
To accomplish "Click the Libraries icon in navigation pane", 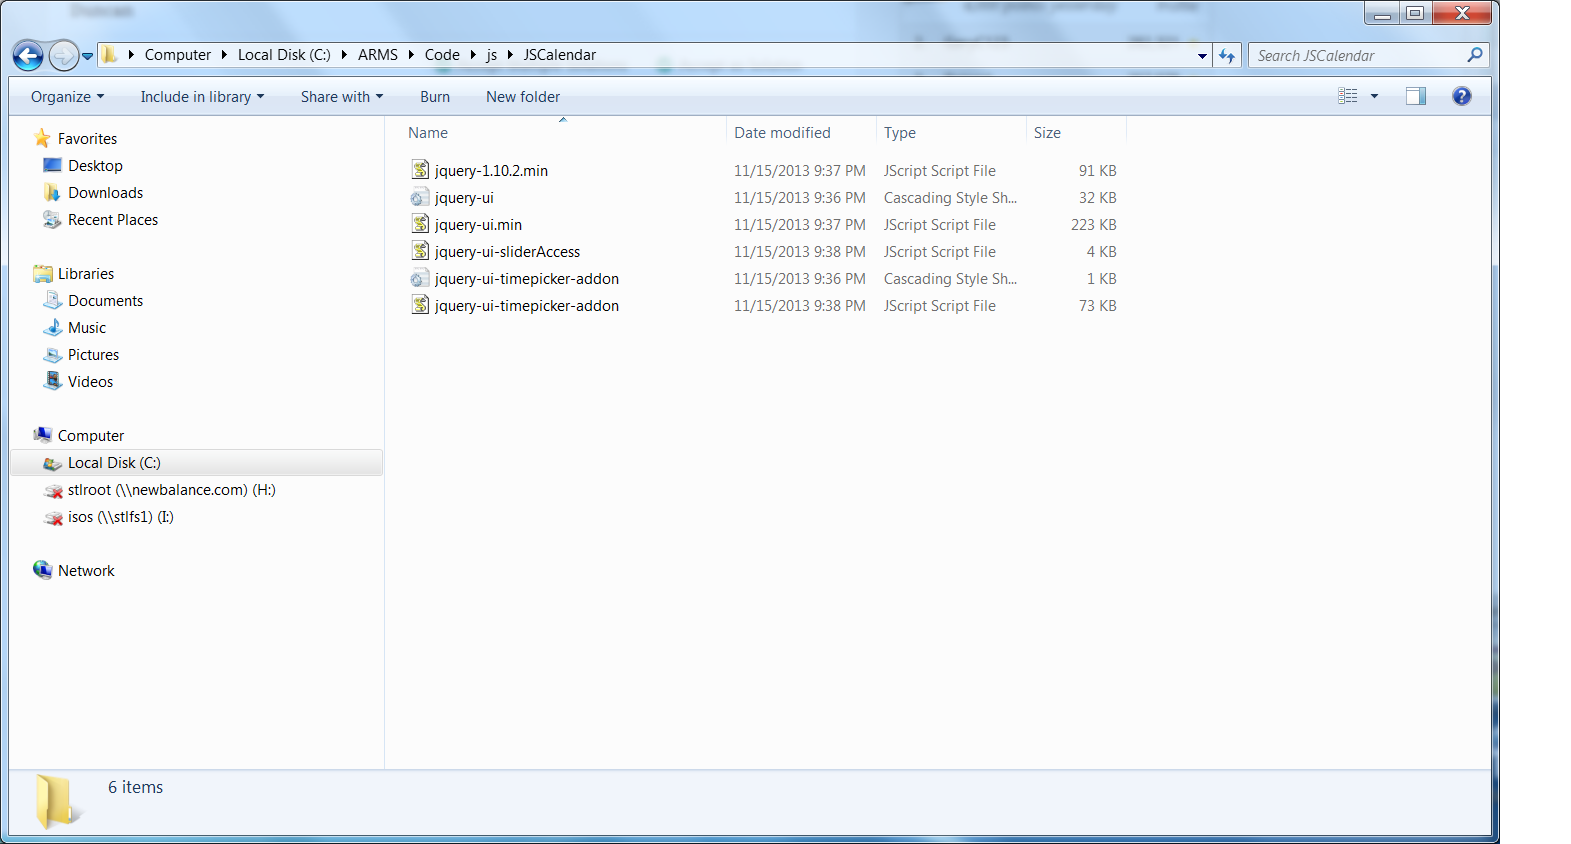I will tap(42, 273).
